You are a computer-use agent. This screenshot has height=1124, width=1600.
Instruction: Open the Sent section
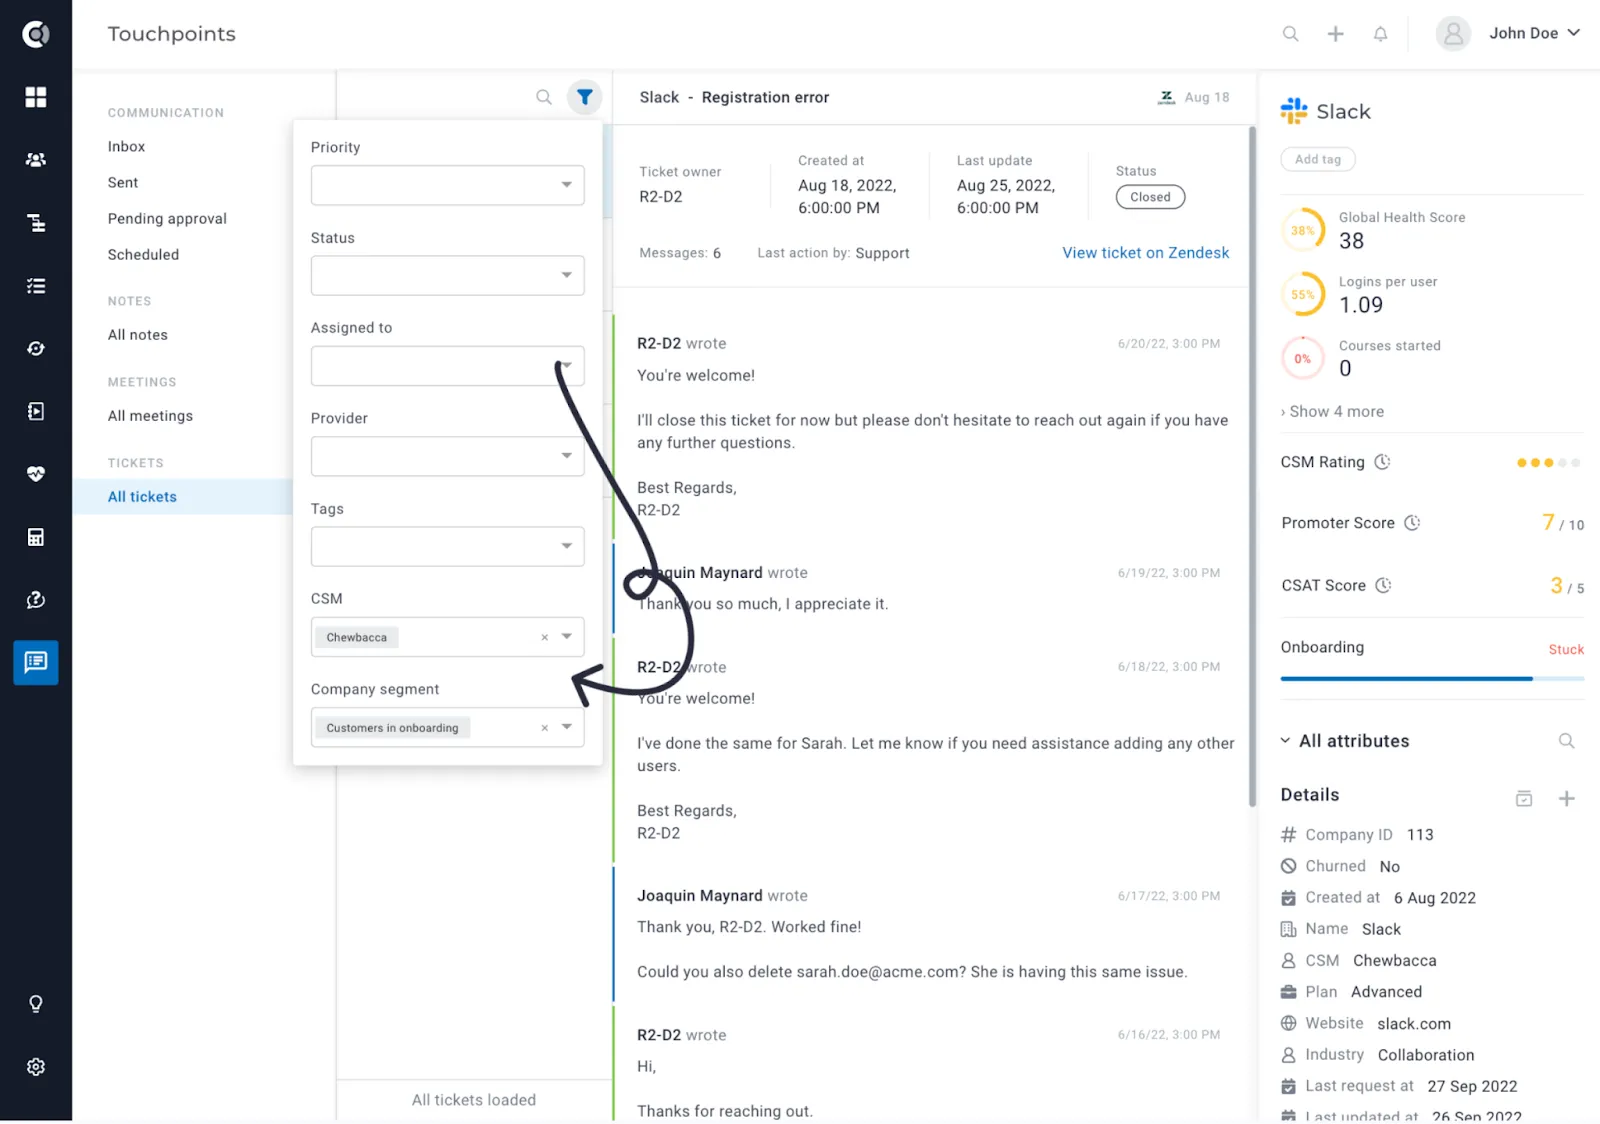[x=123, y=182]
